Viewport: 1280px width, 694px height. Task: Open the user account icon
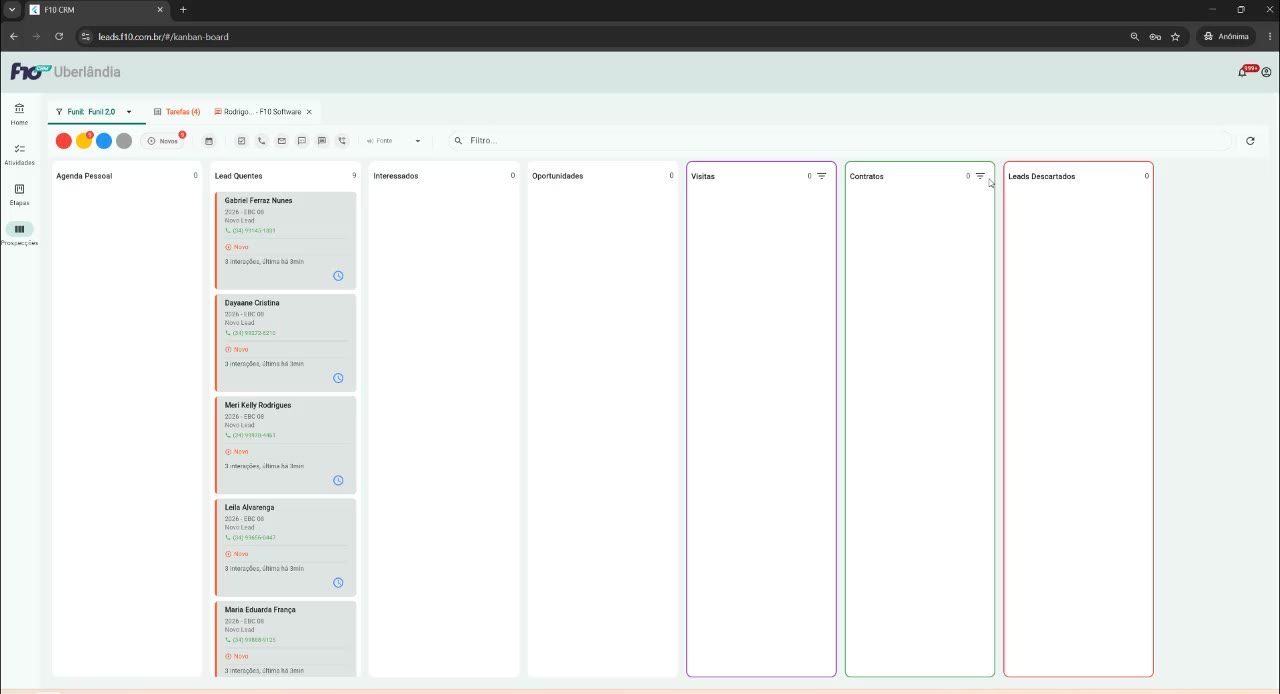pos(1266,72)
